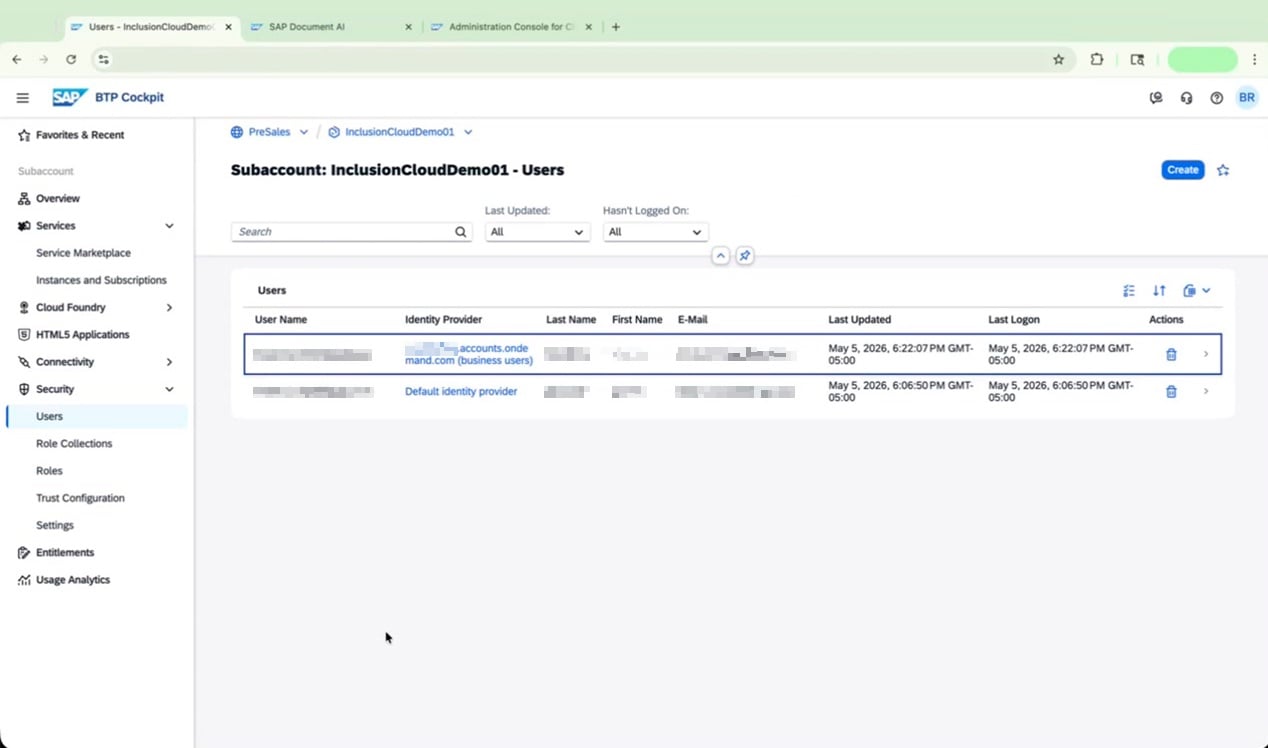Click the Identity Provider column header
Viewport: 1268px width, 748px height.
click(443, 320)
